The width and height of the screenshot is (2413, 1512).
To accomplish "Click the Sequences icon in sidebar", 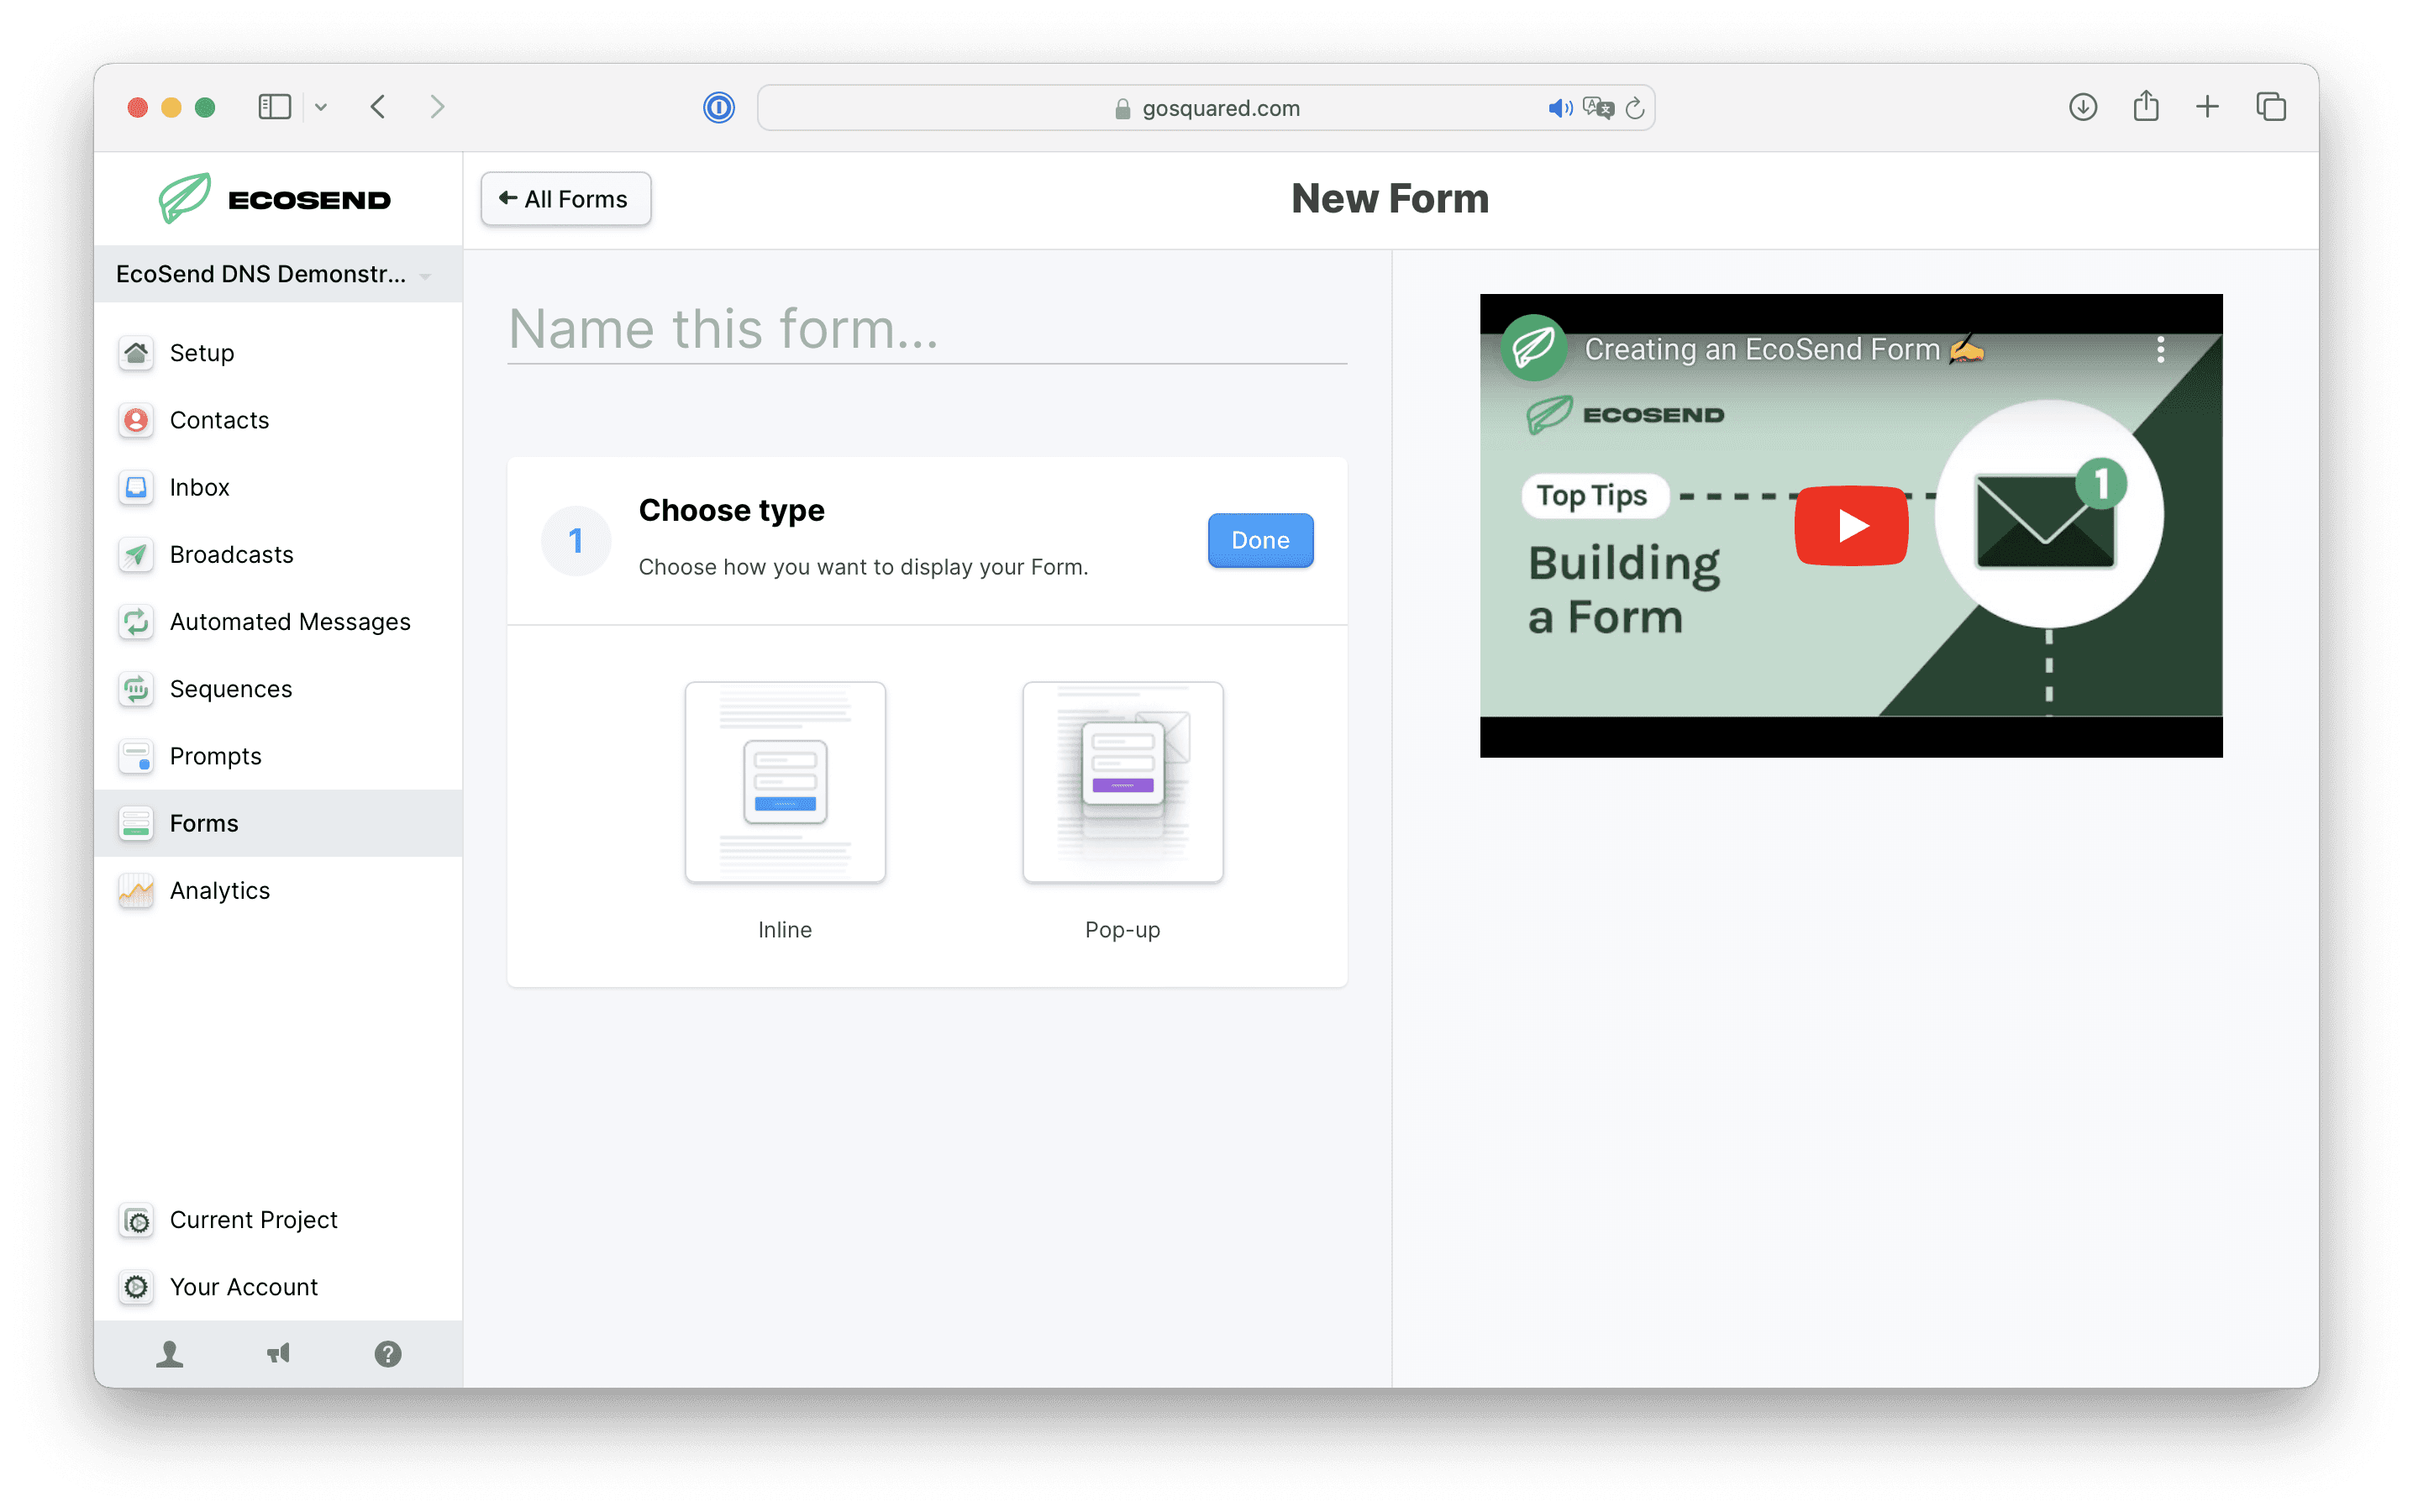I will pos(136,688).
